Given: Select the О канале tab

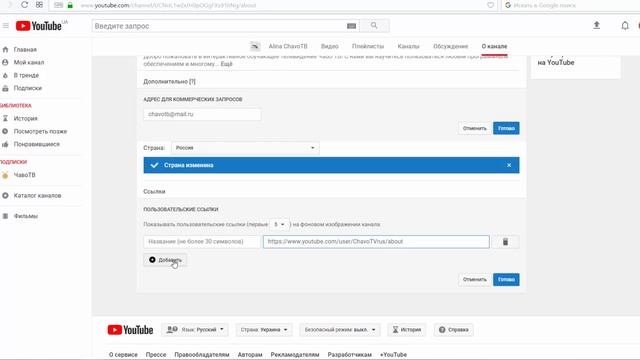Looking at the screenshot, I should pos(494,46).
